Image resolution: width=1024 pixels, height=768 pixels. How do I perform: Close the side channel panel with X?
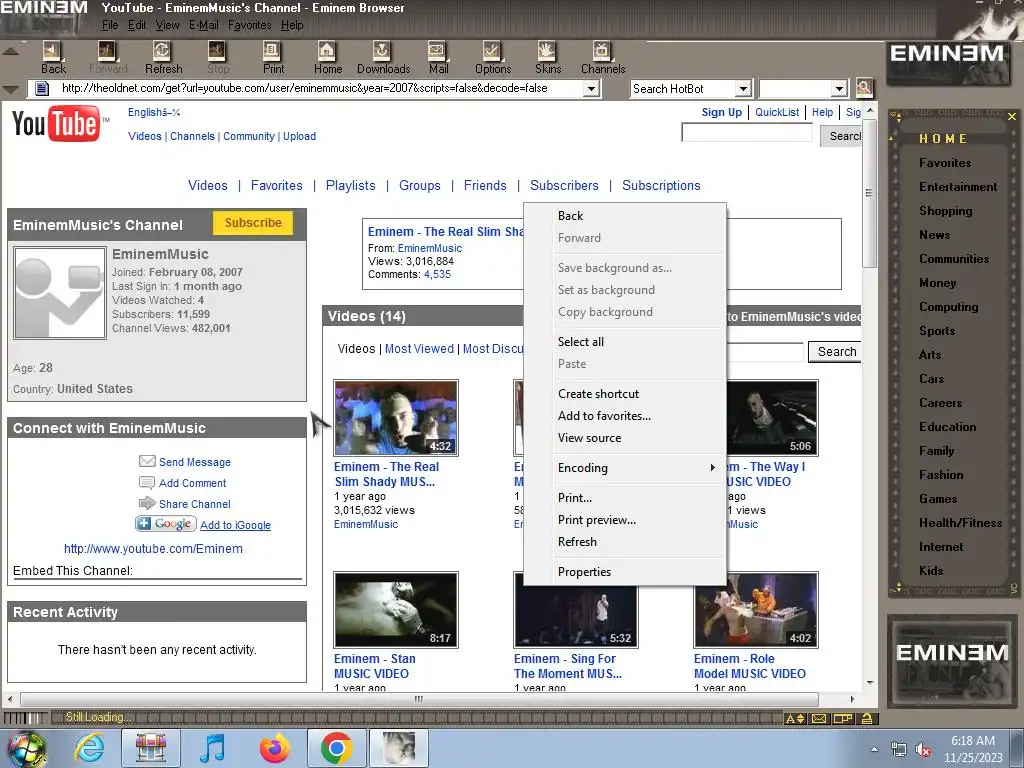point(1012,116)
